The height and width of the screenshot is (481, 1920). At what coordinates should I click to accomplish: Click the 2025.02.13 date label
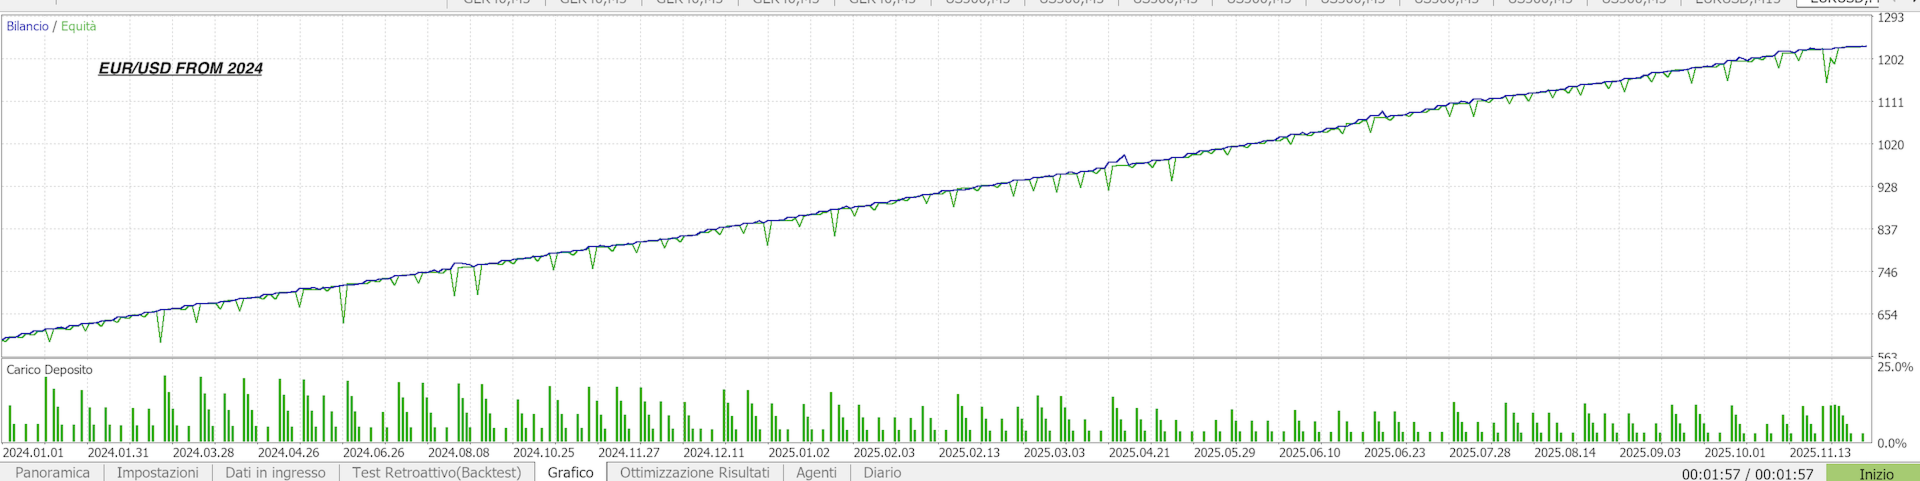pos(969,453)
